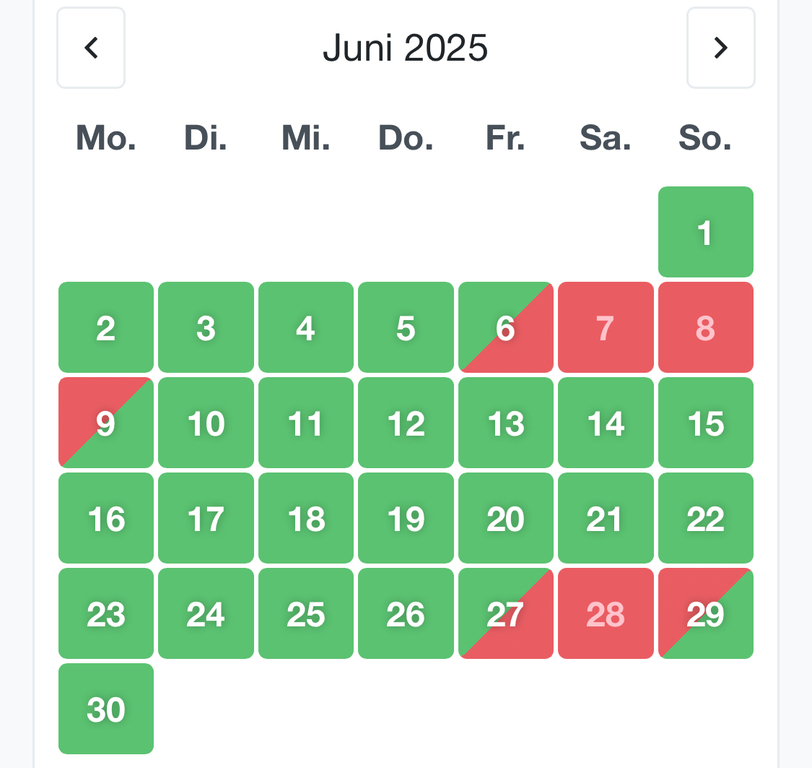Click the unavailable red day 7

605,327
